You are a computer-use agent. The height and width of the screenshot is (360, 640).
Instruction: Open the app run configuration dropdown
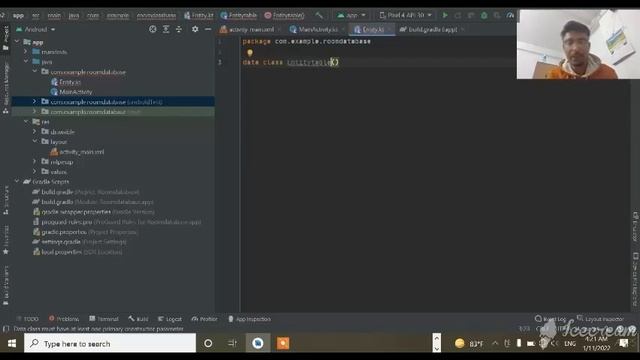pyautogui.click(x=351, y=16)
